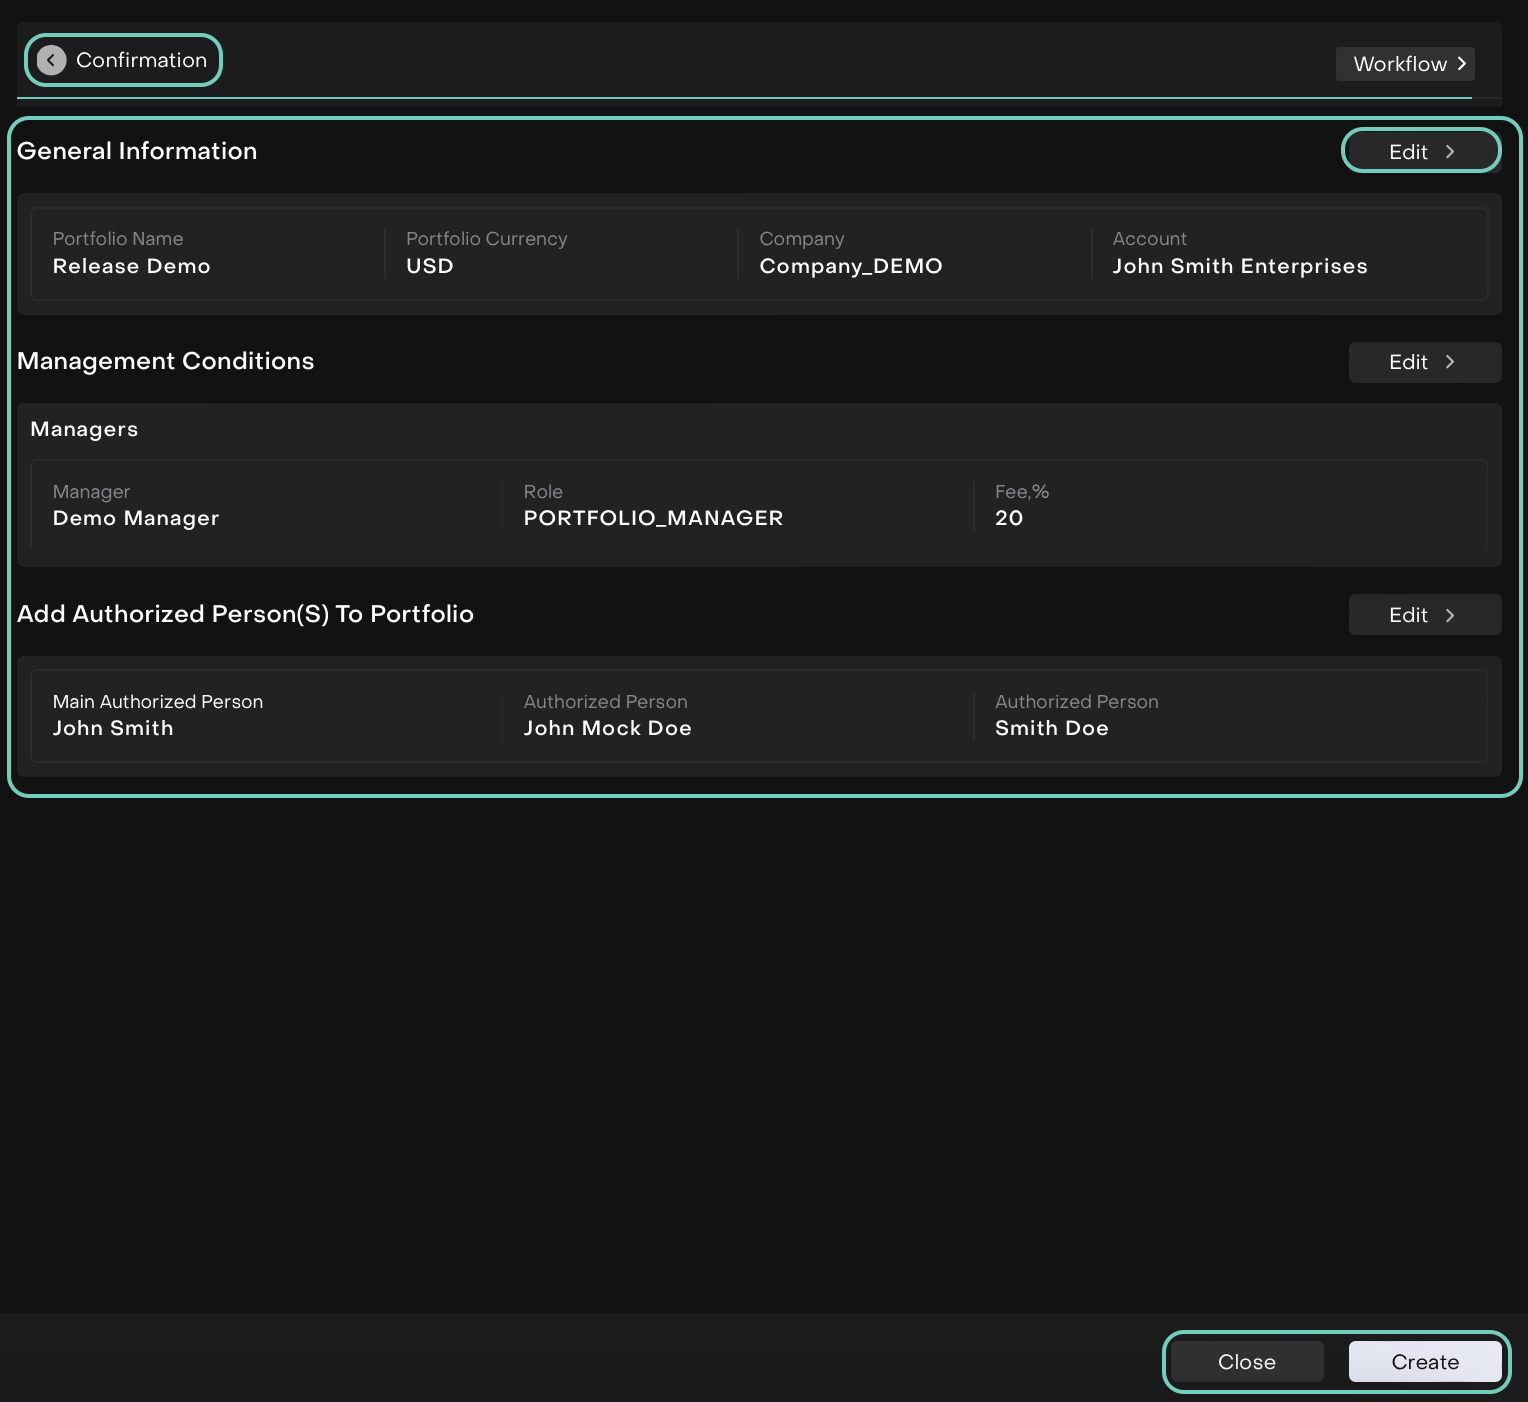Select main authorized person John Smith
The image size is (1528, 1402).
click(x=113, y=728)
